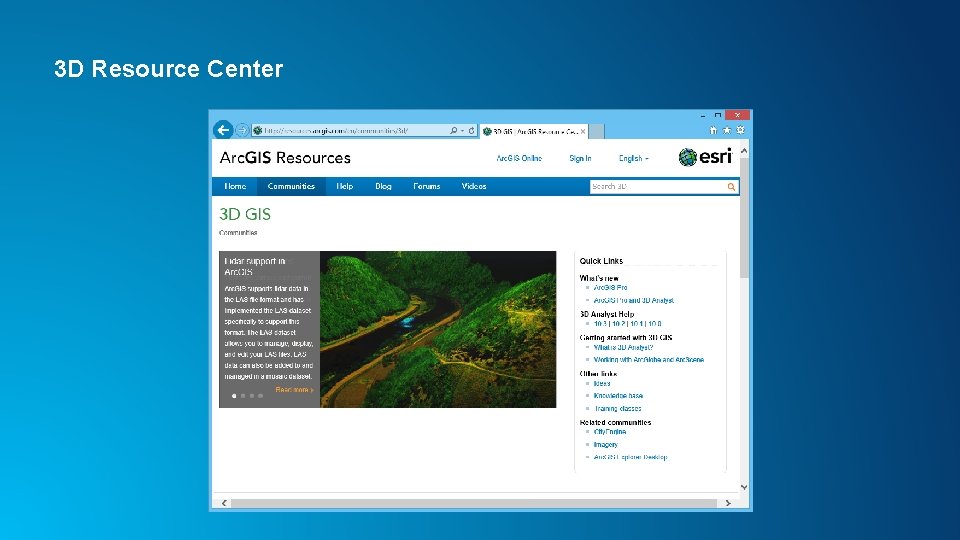The height and width of the screenshot is (540, 960).
Task: Click Read more in lidar banner
Action: pyautogui.click(x=294, y=389)
